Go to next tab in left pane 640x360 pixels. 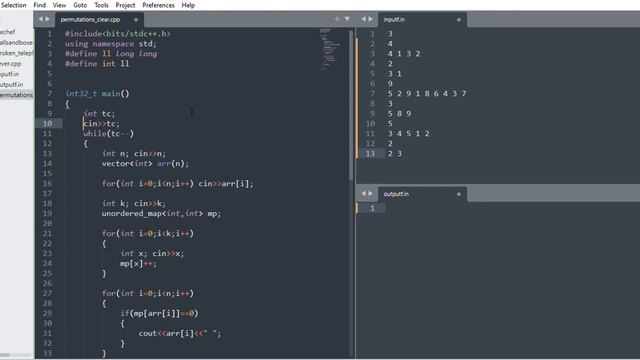(47, 19)
